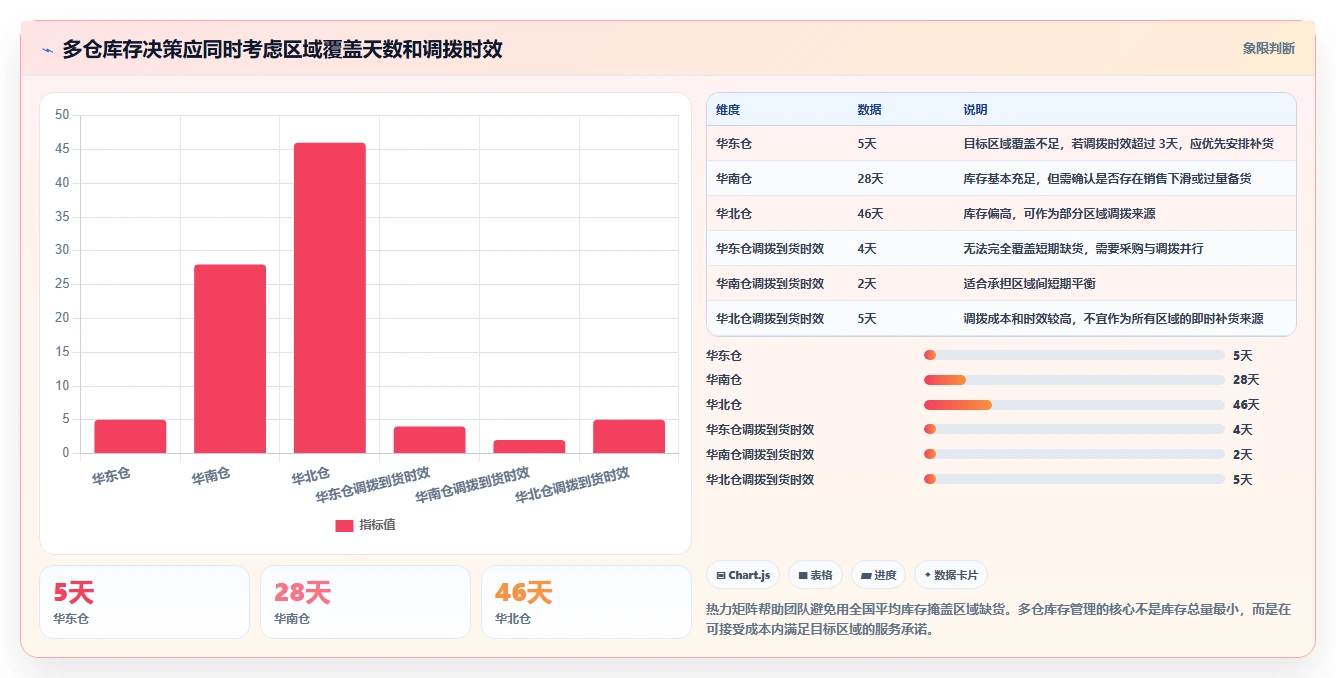Screen dimensions: 1336x678
Task: Select table cell 华北仓调拨到货时效
Action: tap(770, 319)
